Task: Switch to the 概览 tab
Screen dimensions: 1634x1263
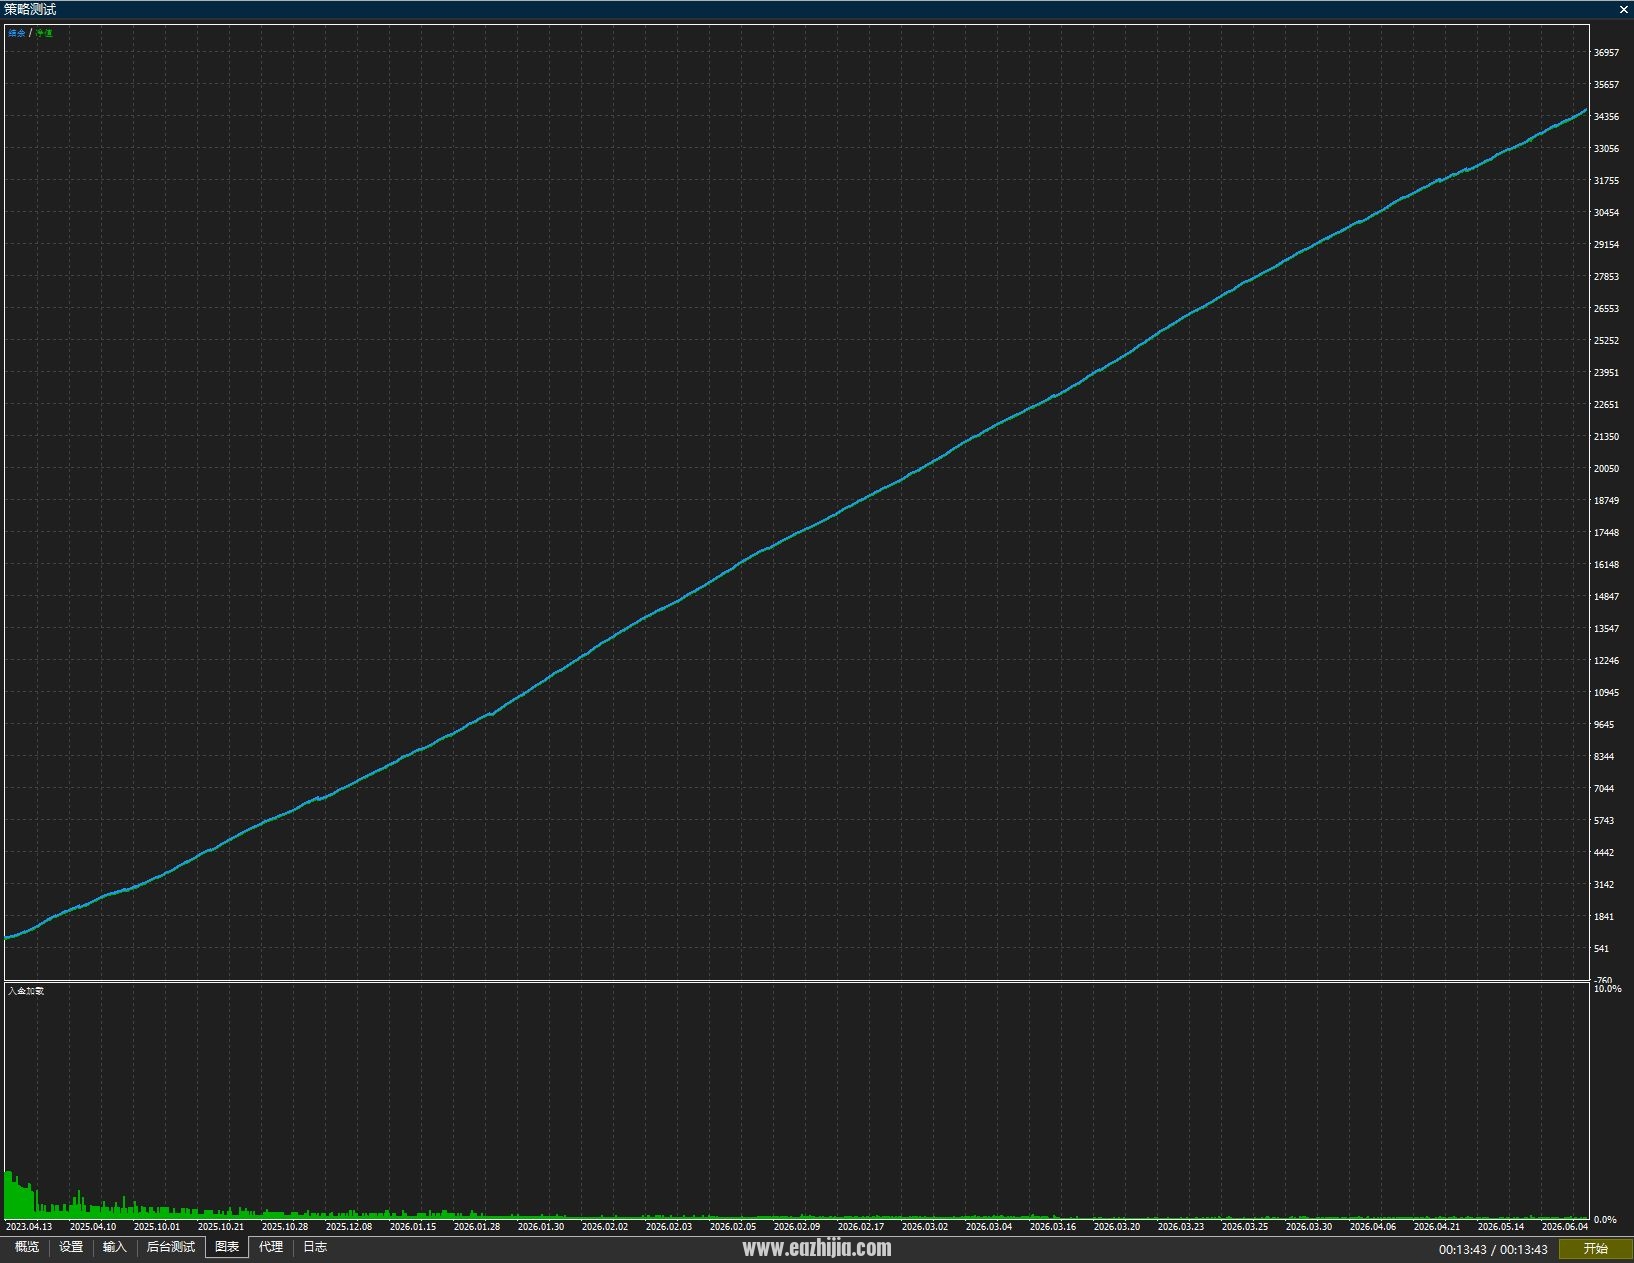Action: click(27, 1247)
